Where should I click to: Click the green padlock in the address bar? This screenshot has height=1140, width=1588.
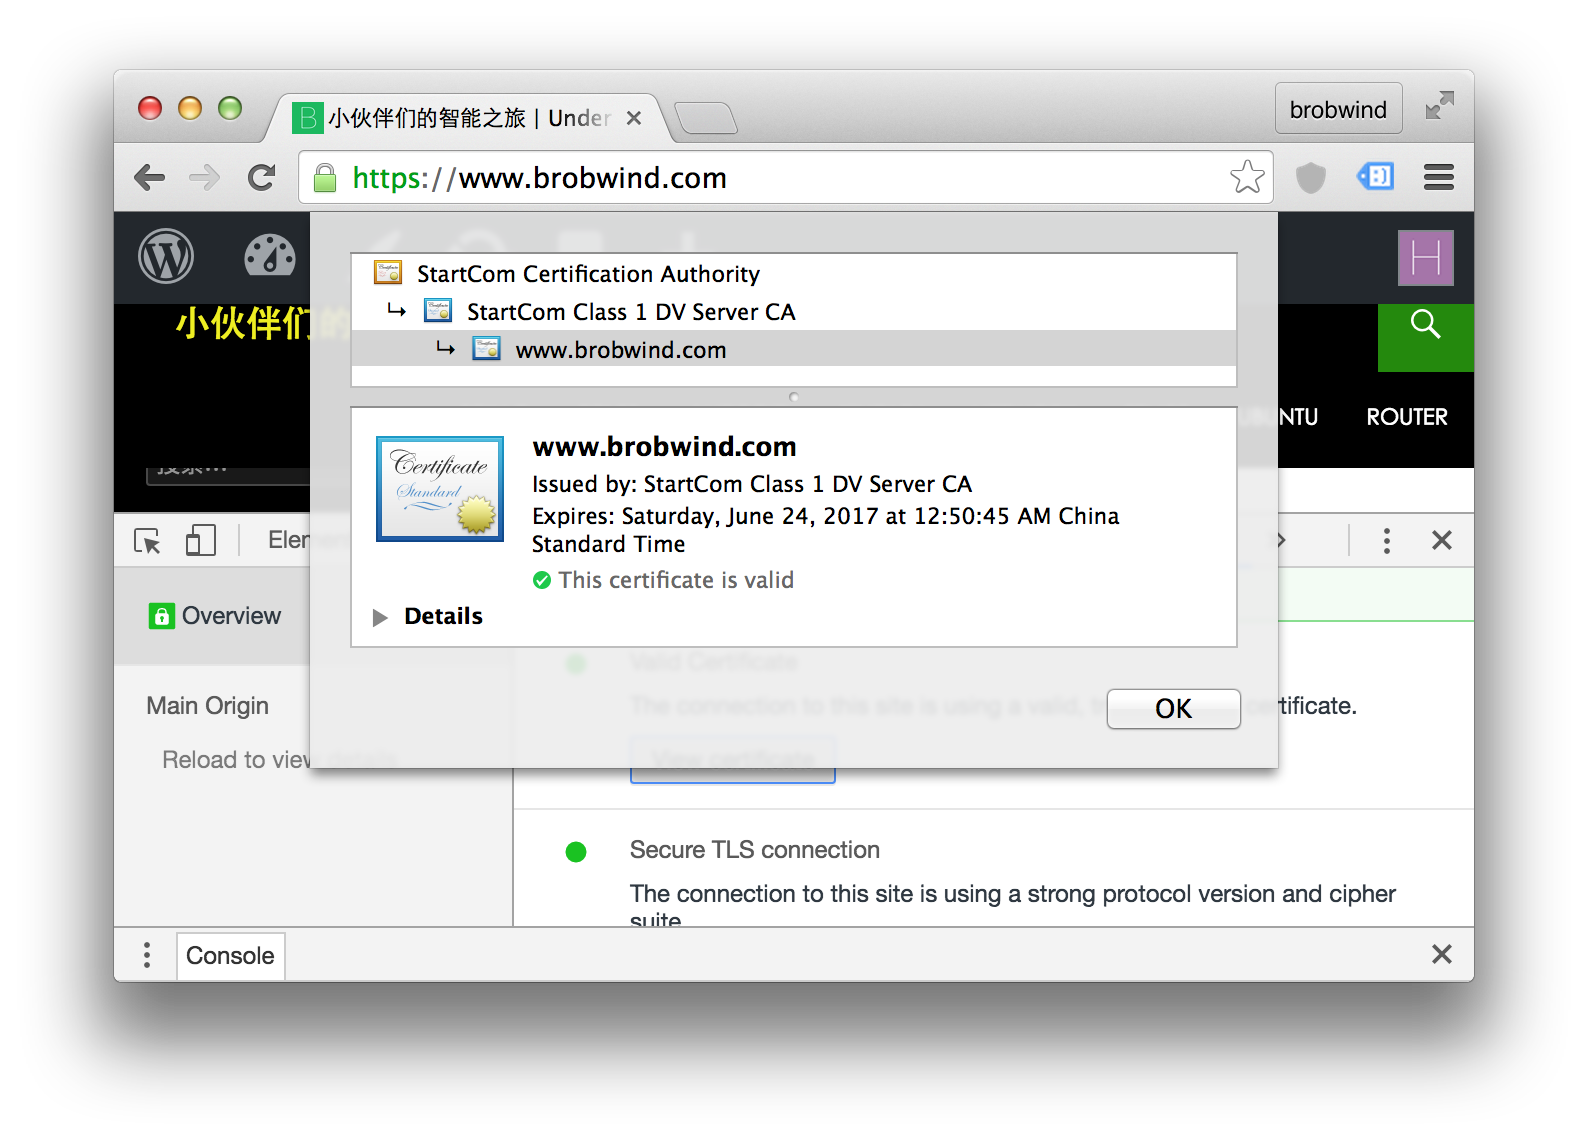(x=325, y=178)
